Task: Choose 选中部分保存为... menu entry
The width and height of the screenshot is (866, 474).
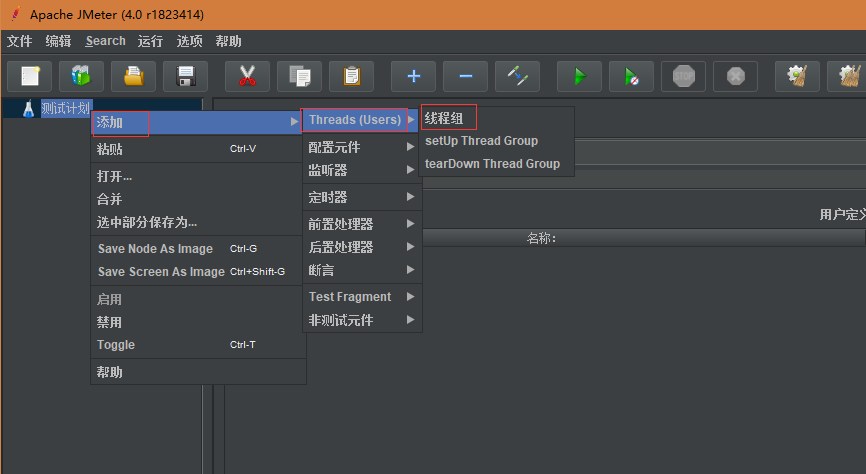Action: [x=197, y=222]
